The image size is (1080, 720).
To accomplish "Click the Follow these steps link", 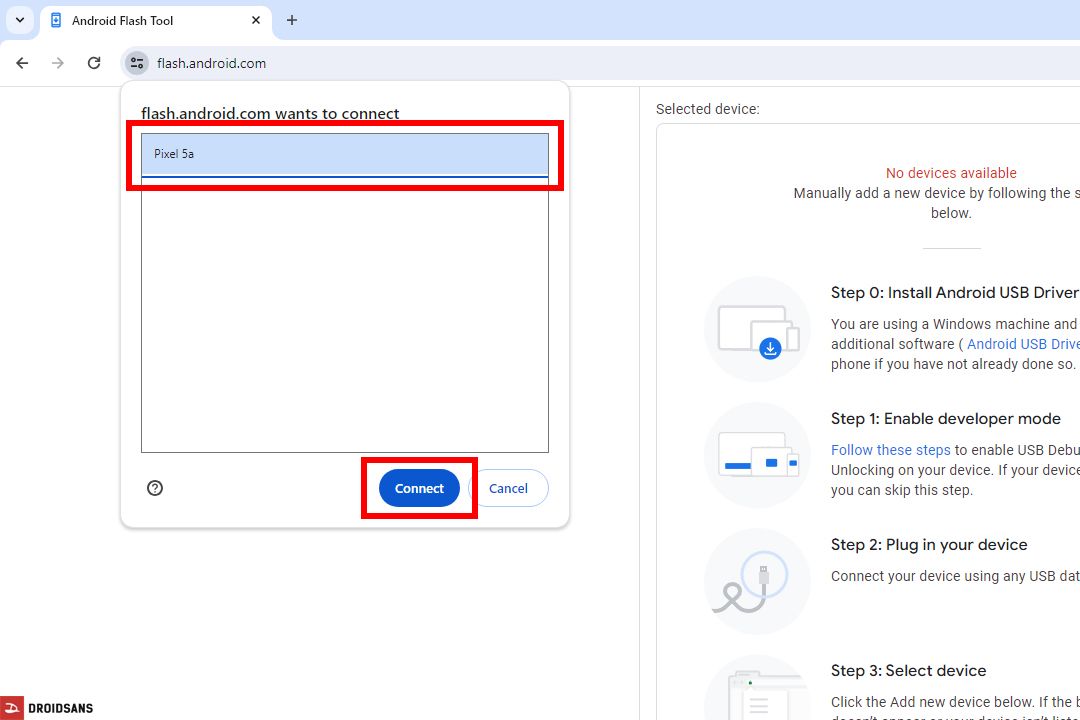I will (890, 449).
